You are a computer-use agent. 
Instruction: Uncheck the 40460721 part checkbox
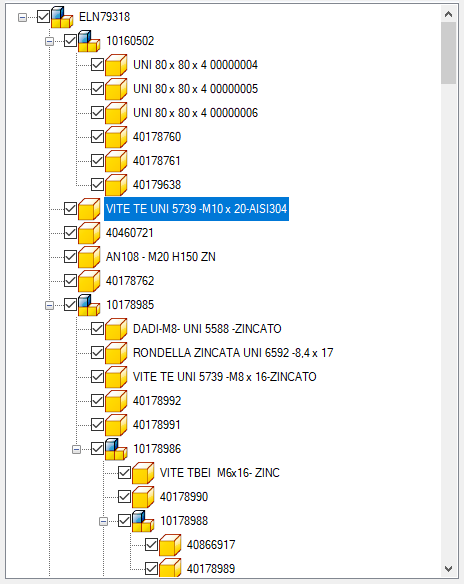[x=70, y=233]
